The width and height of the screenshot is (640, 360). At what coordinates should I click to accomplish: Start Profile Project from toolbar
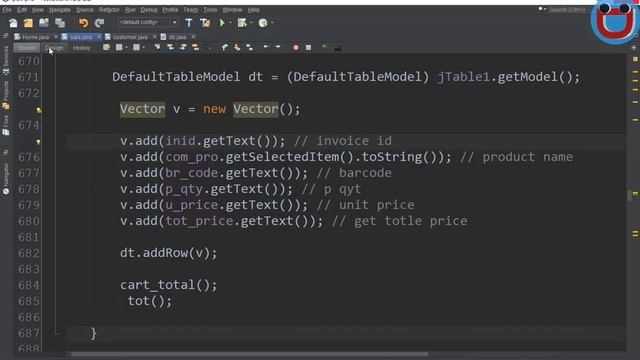(263, 23)
